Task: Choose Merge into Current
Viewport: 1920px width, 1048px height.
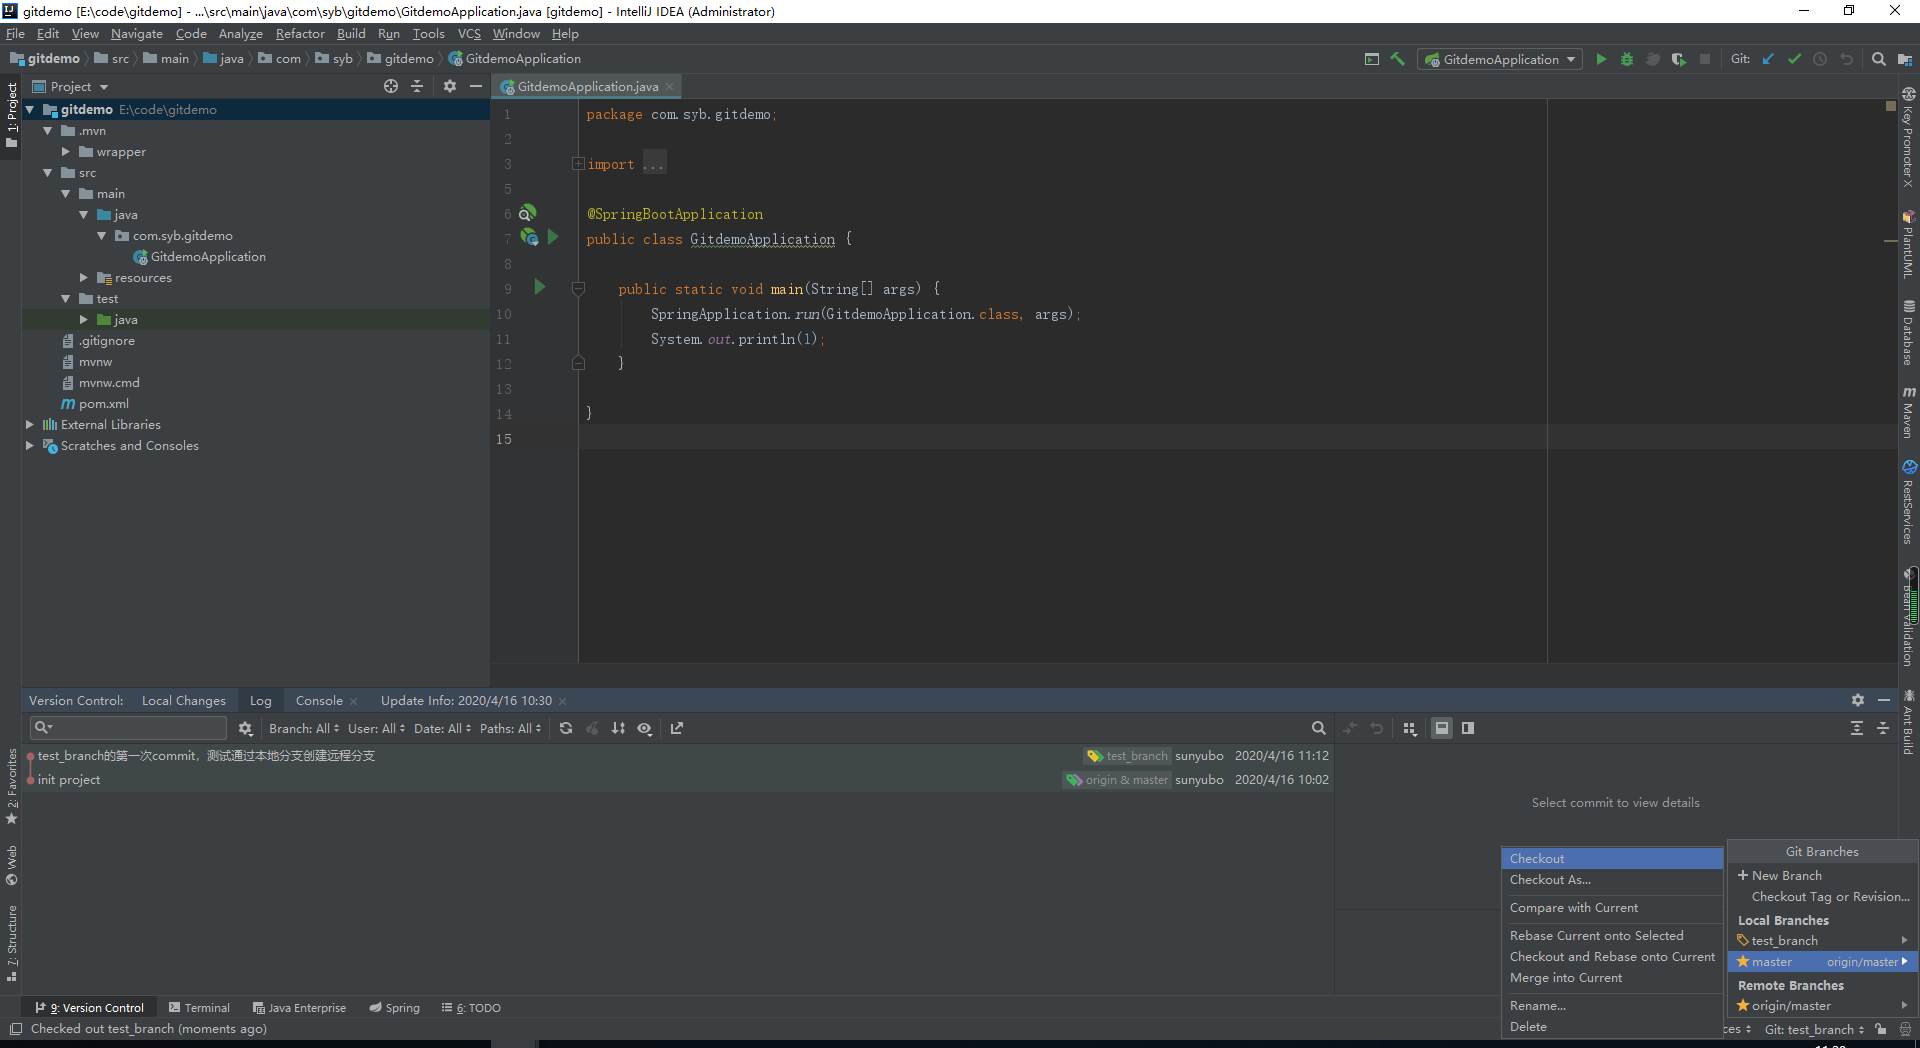Action: [1612, 977]
